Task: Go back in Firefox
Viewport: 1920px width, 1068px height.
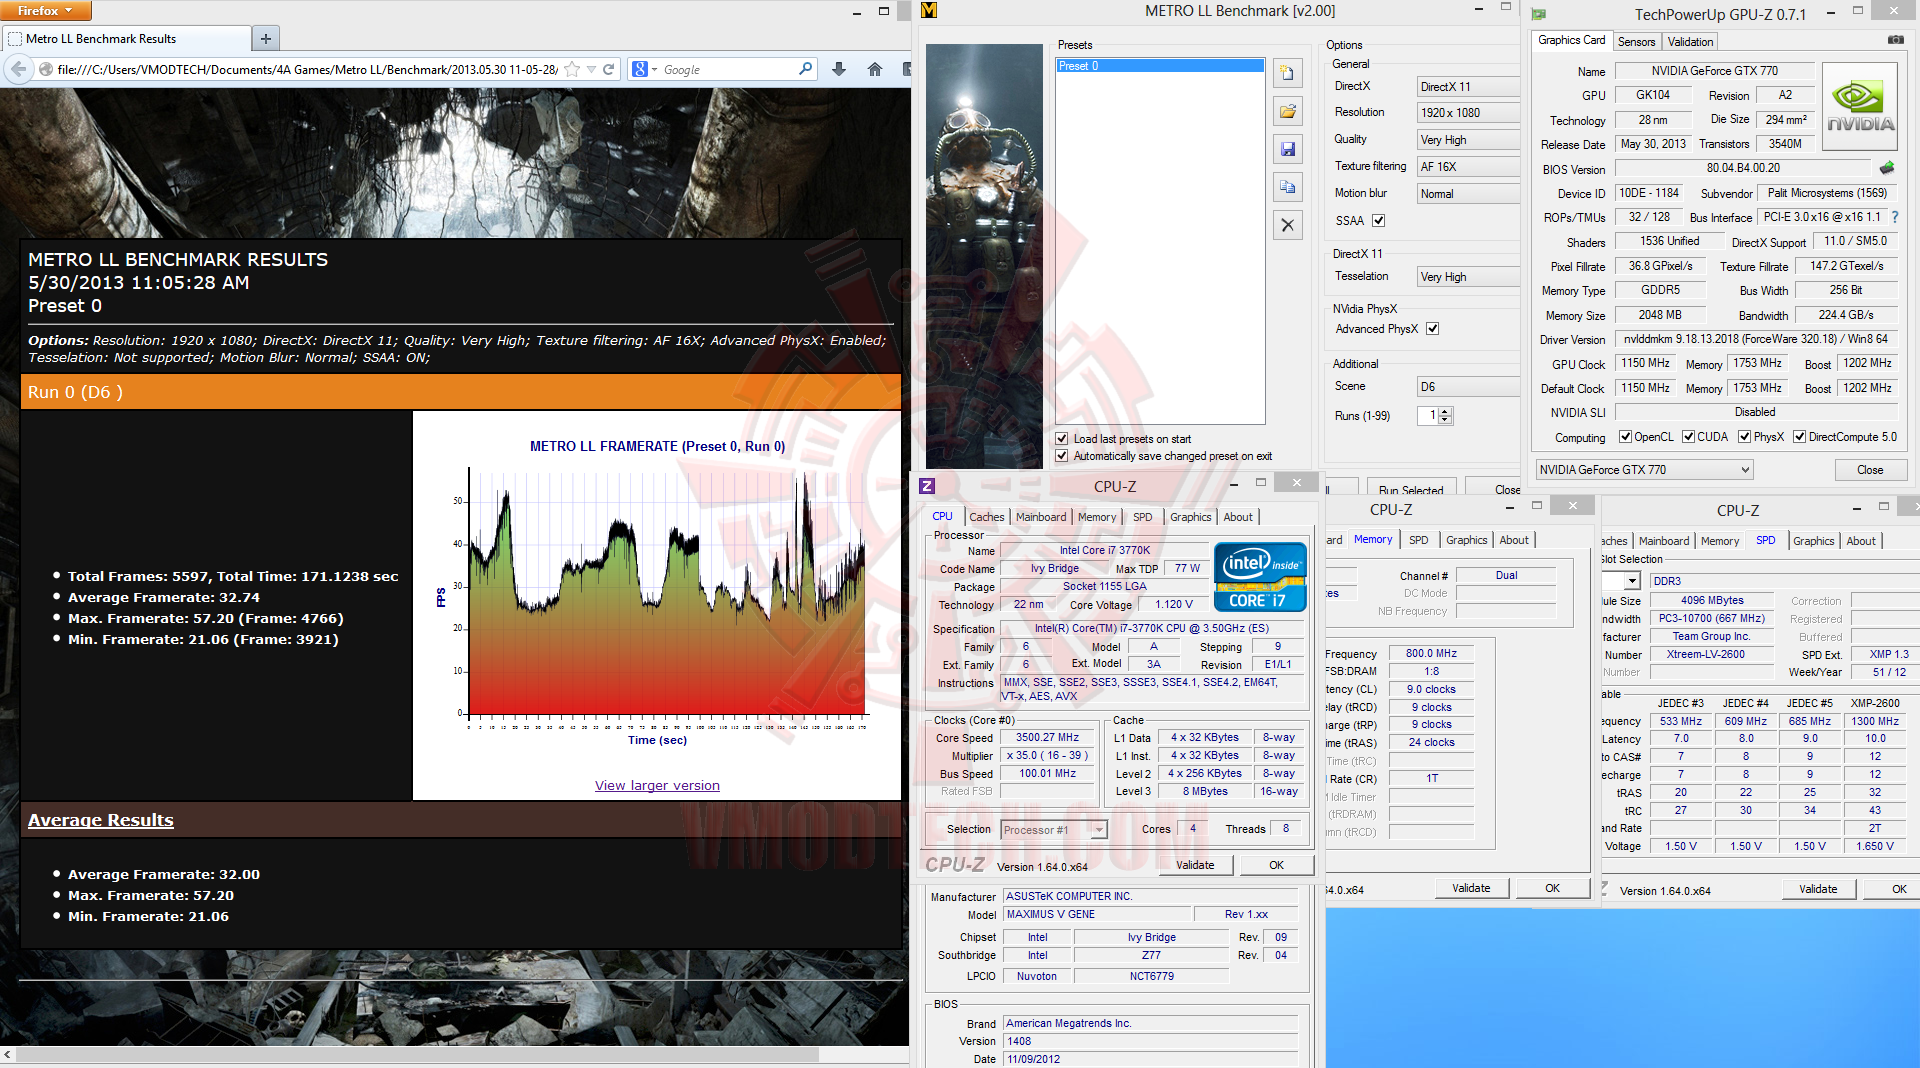Action: coord(19,69)
